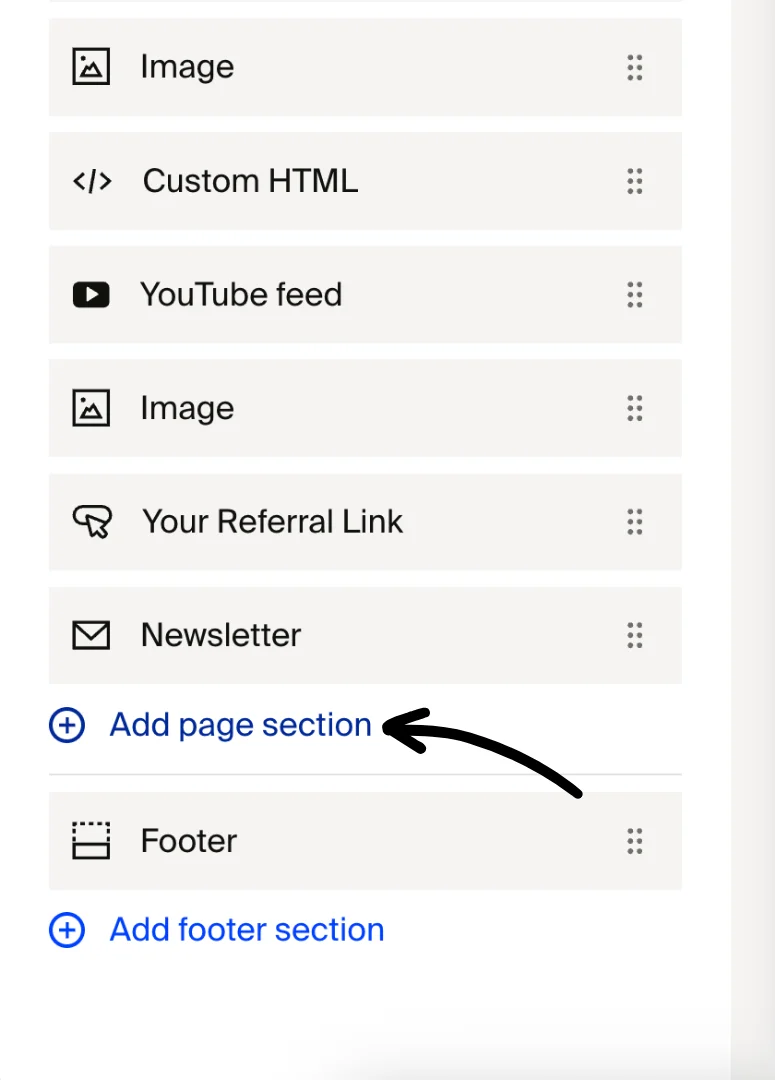Click the plus icon beside Add page section
775x1080 pixels.
coord(66,725)
